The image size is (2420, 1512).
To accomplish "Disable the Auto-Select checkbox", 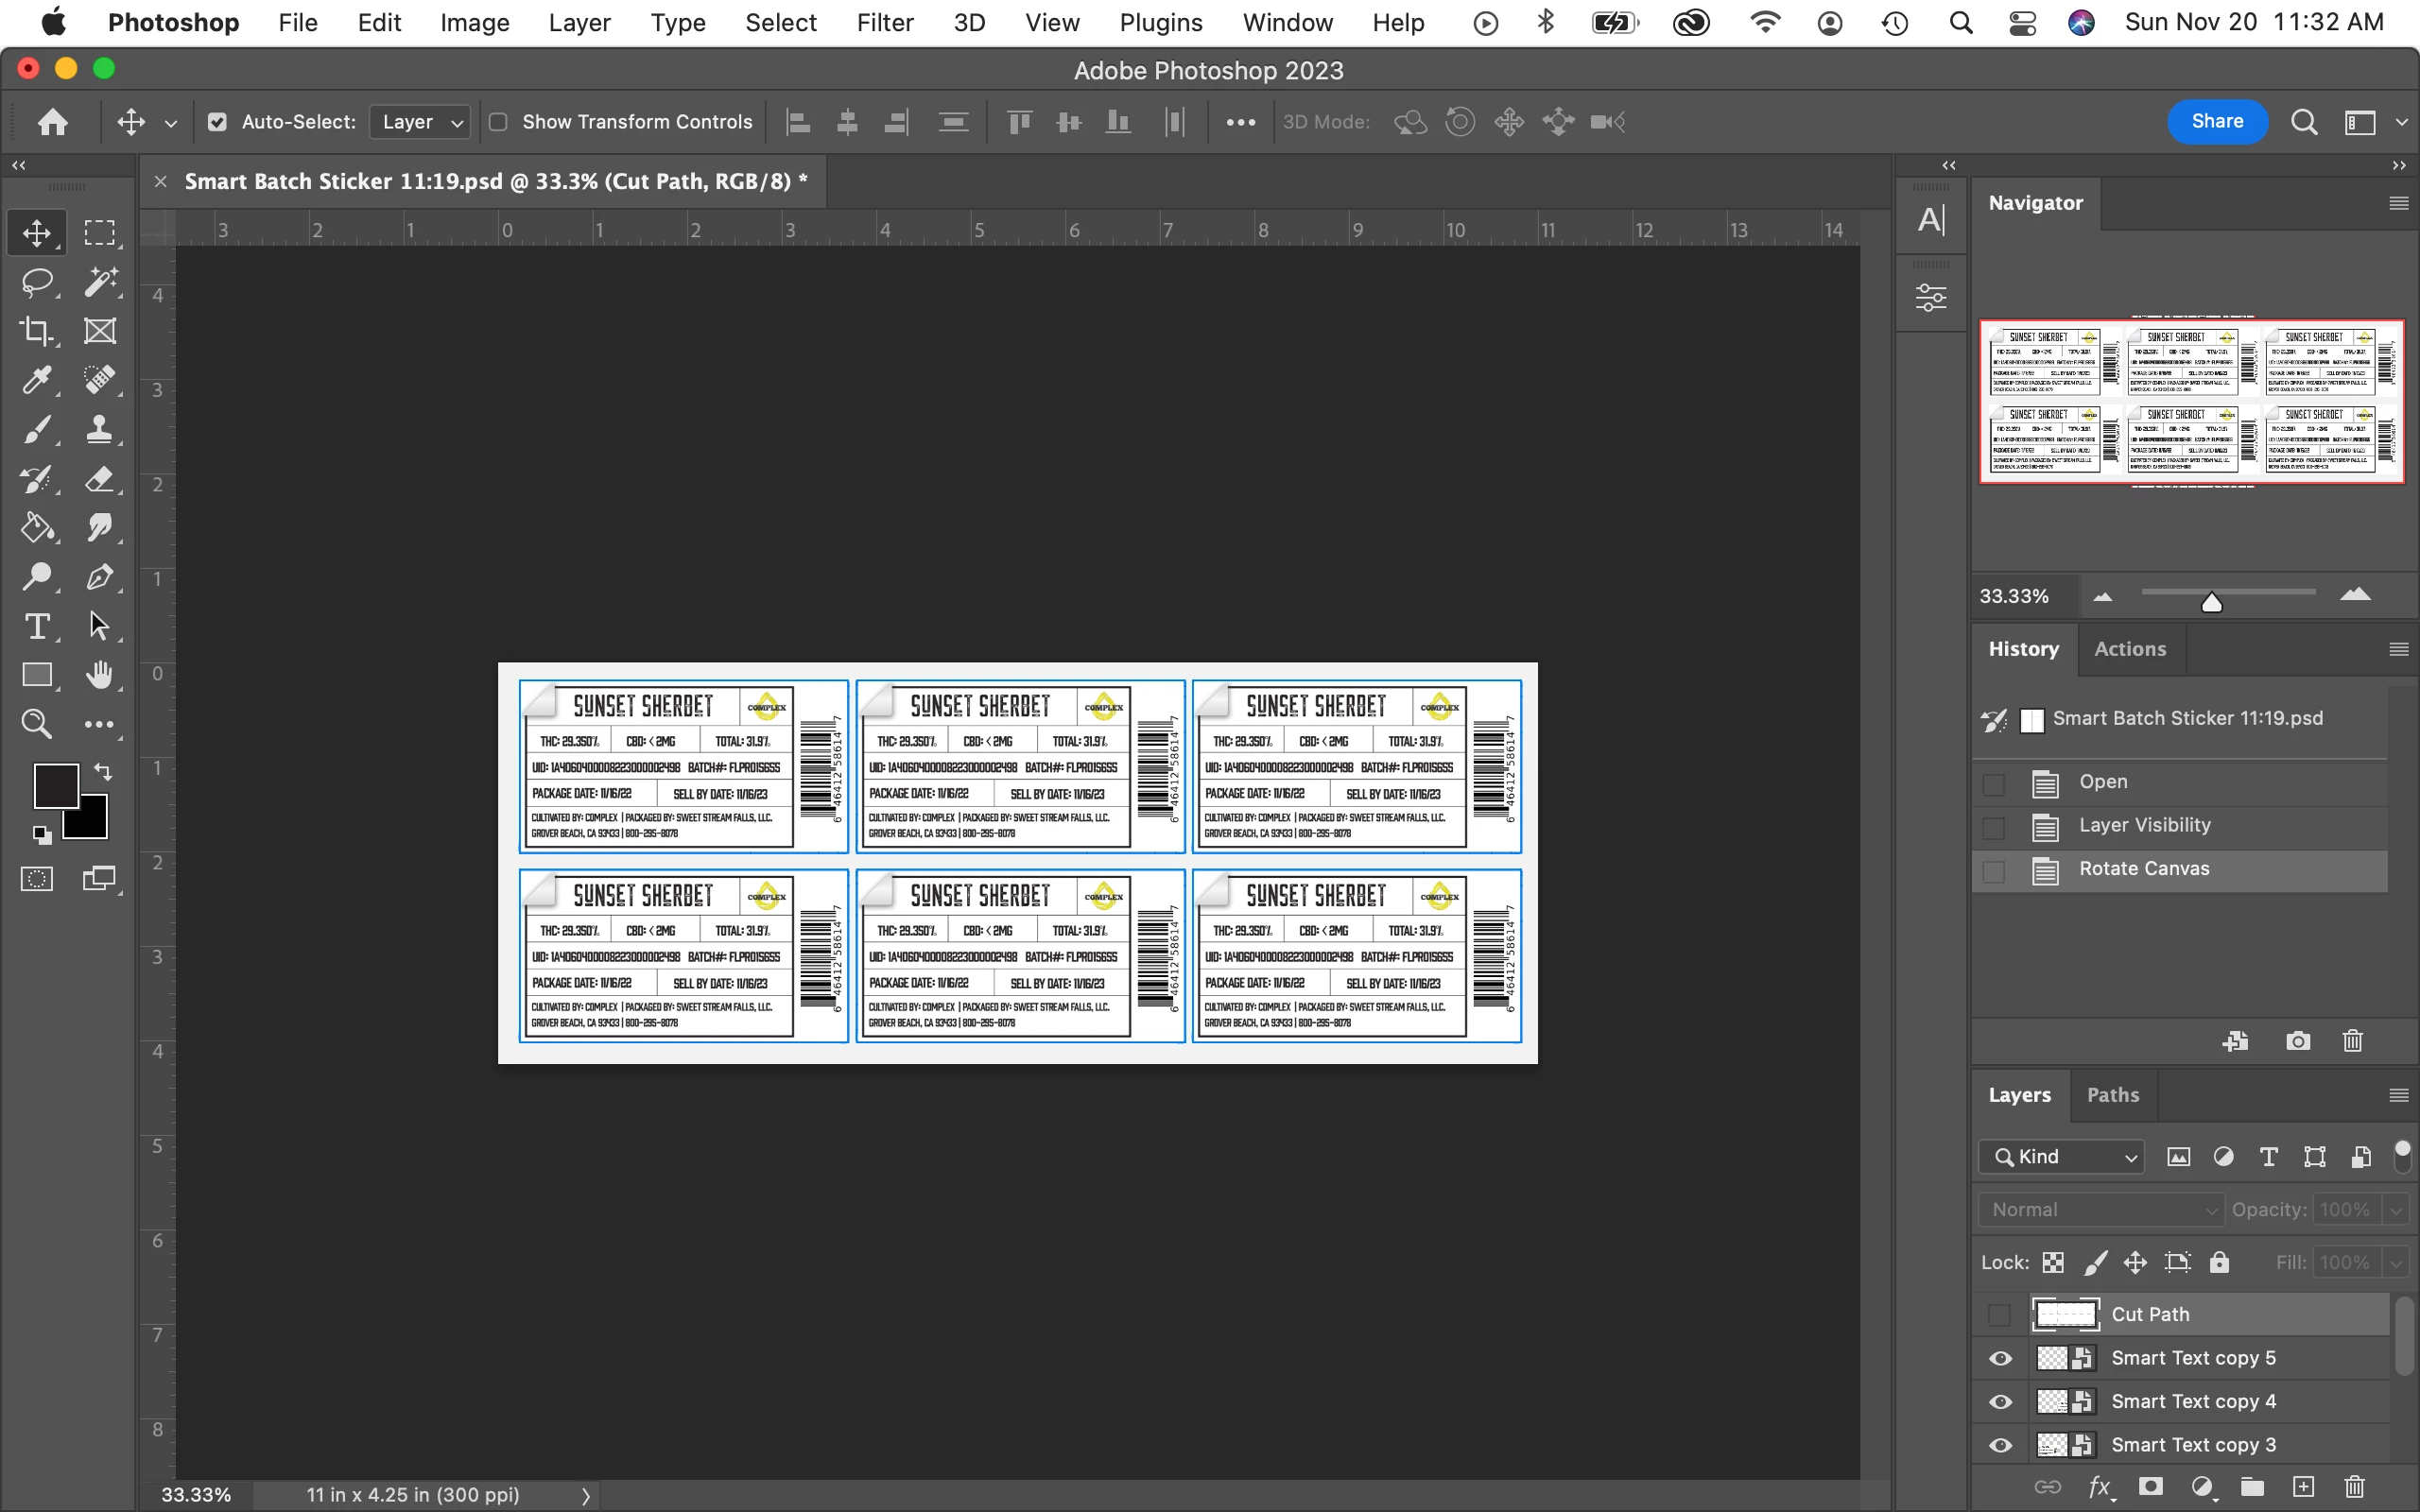I will coord(217,122).
